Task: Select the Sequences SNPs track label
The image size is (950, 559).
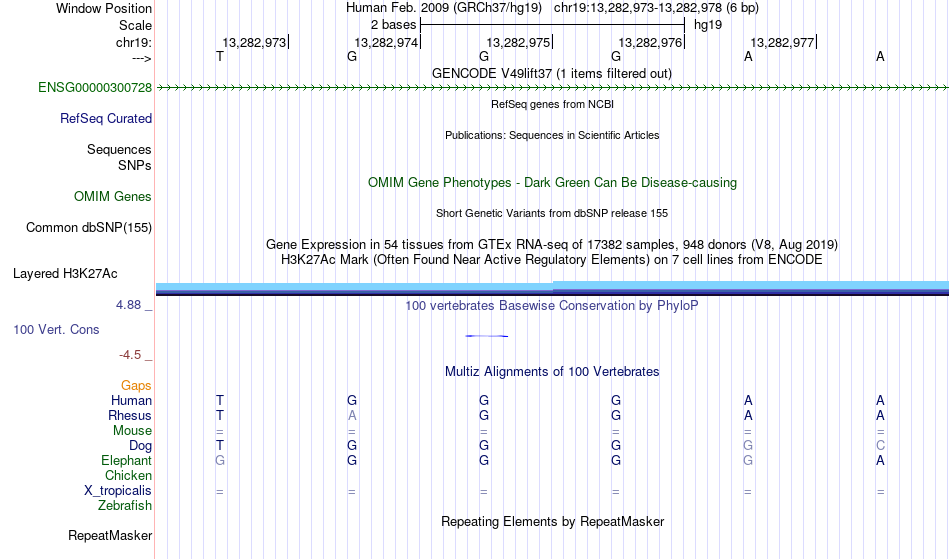Action: click(119, 157)
